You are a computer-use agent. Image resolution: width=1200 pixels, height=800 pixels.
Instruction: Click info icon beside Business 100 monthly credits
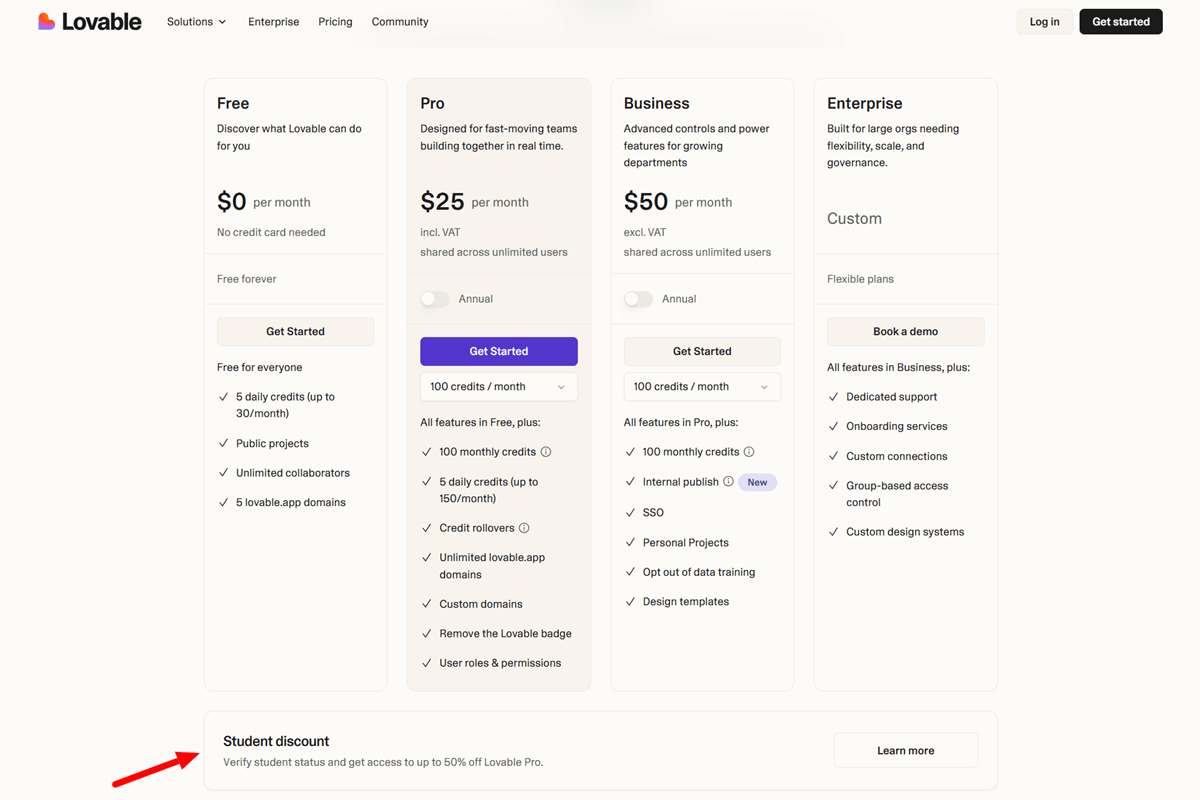pyautogui.click(x=749, y=452)
